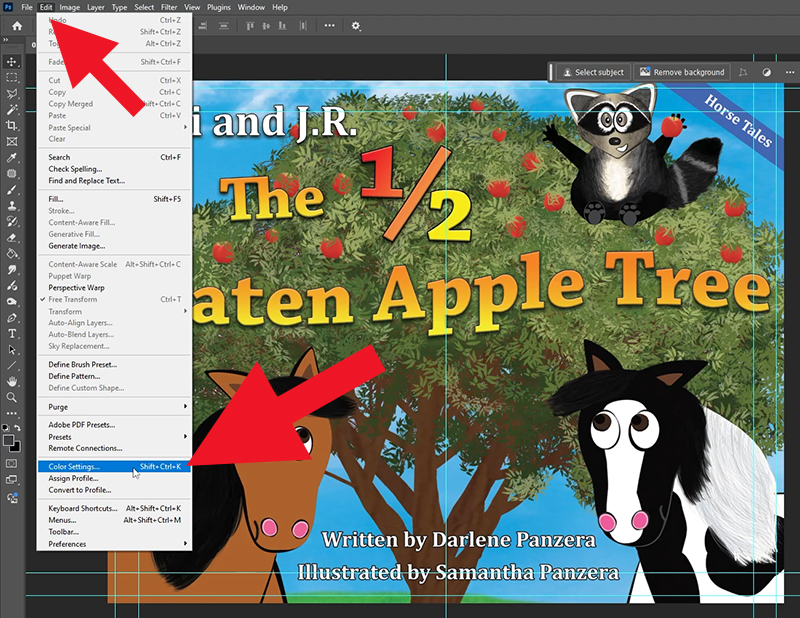Click the Select subject button
Image resolution: width=800 pixels, height=618 pixels.
pos(593,72)
